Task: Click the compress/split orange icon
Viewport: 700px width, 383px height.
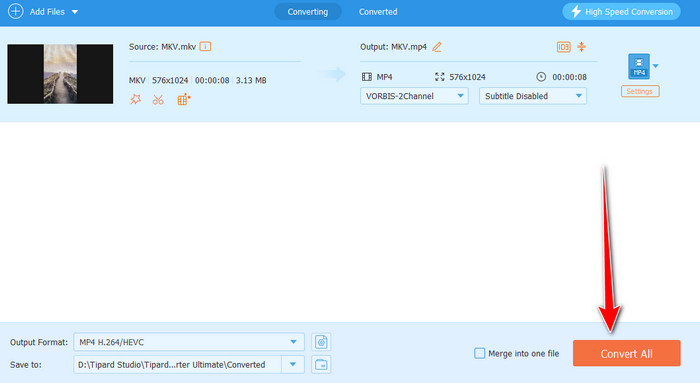Action: pos(581,47)
